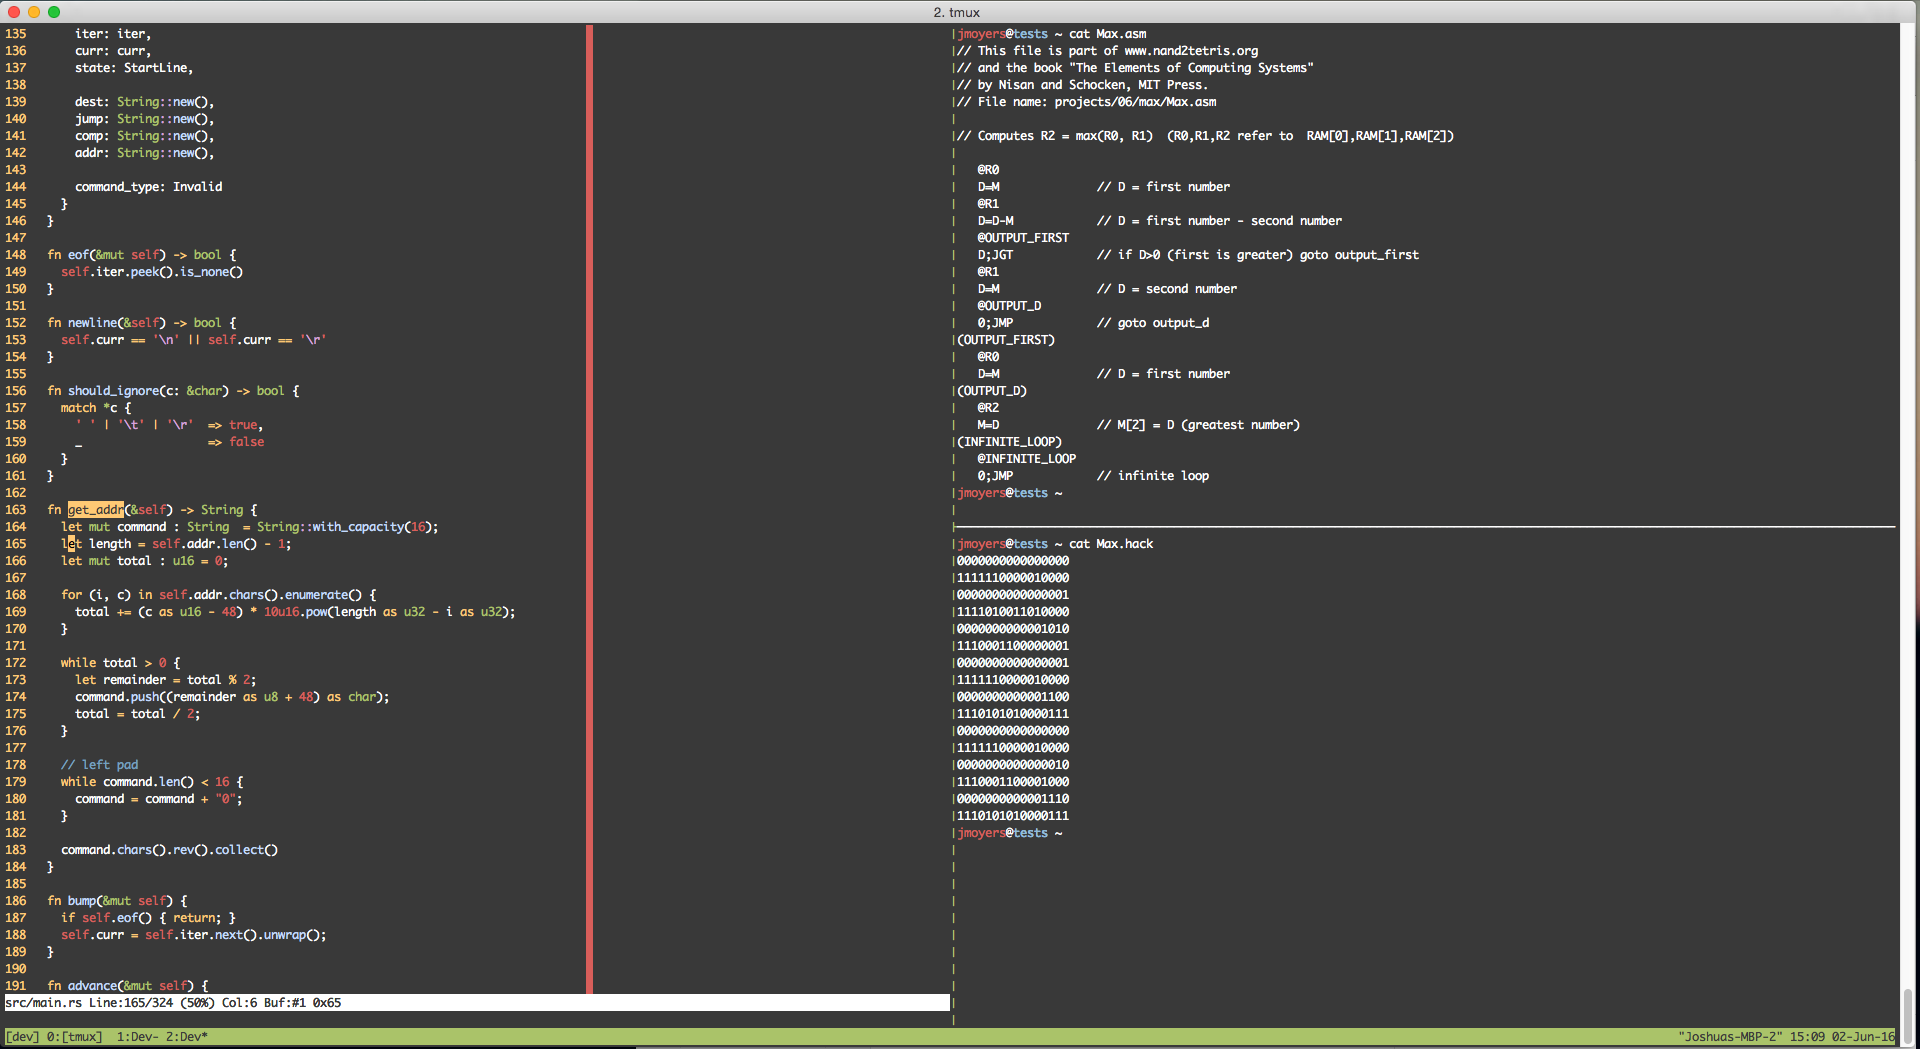Select the active 2:Dev* tmux window
This screenshot has width=1920, height=1049.
(x=187, y=1037)
